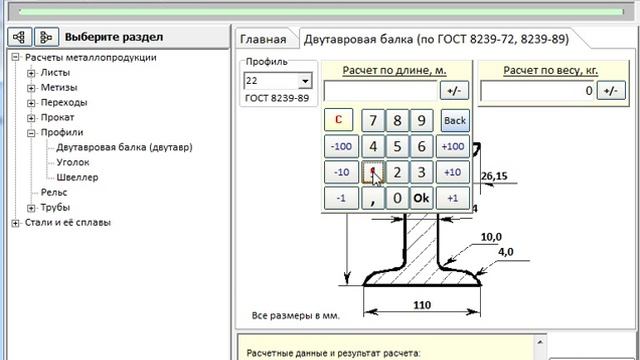Tap the Back keypad button
640x360 pixels.
point(455,120)
